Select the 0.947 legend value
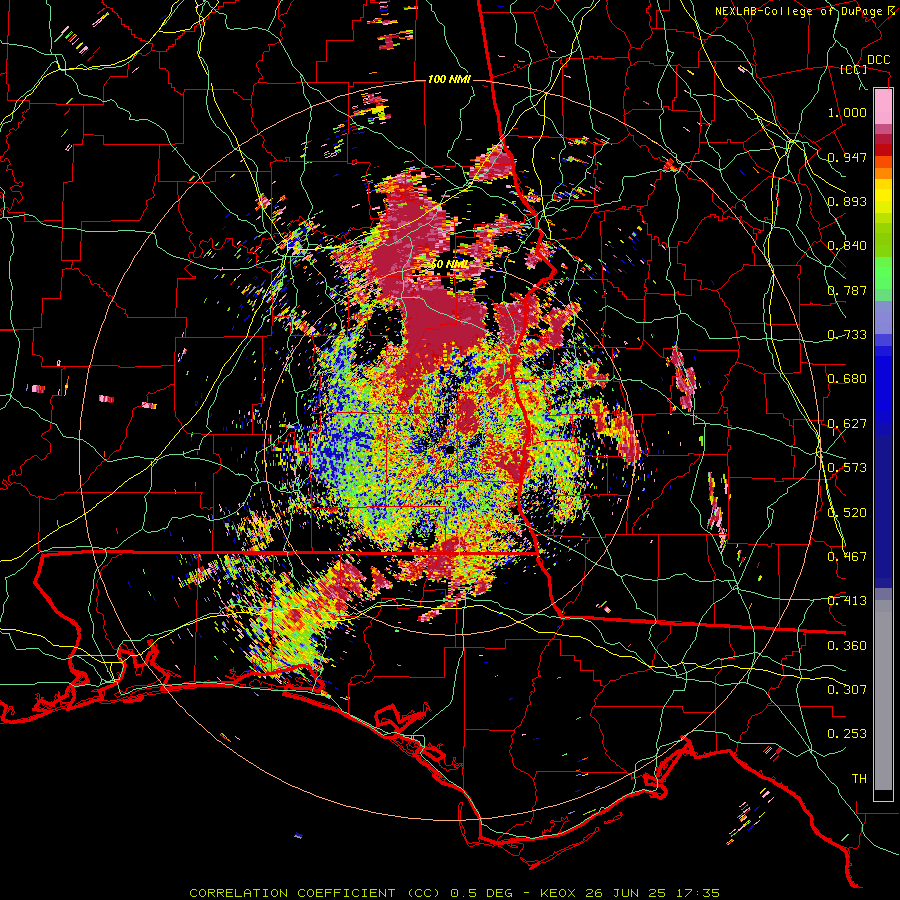 coord(847,157)
